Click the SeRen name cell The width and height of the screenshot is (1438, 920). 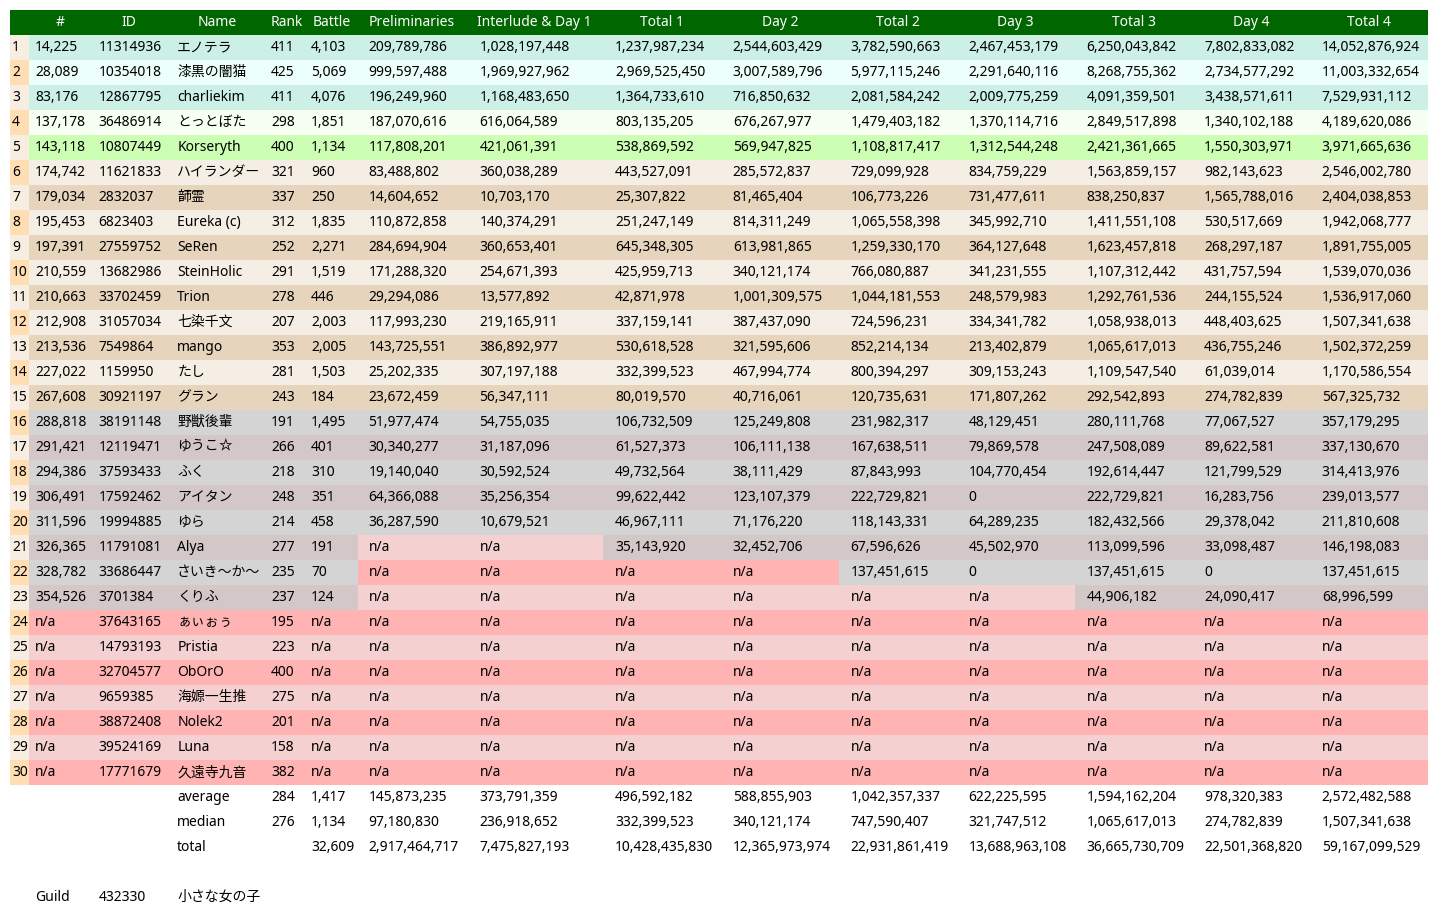[x=197, y=246]
